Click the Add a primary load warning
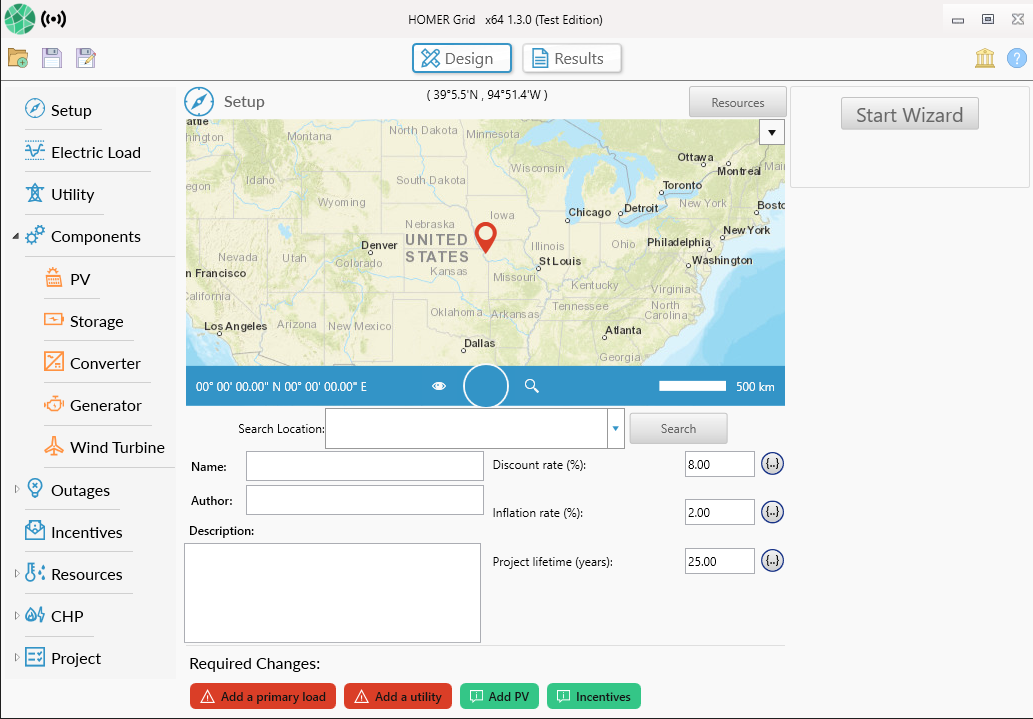Image resolution: width=1033 pixels, height=719 pixels. tap(263, 696)
